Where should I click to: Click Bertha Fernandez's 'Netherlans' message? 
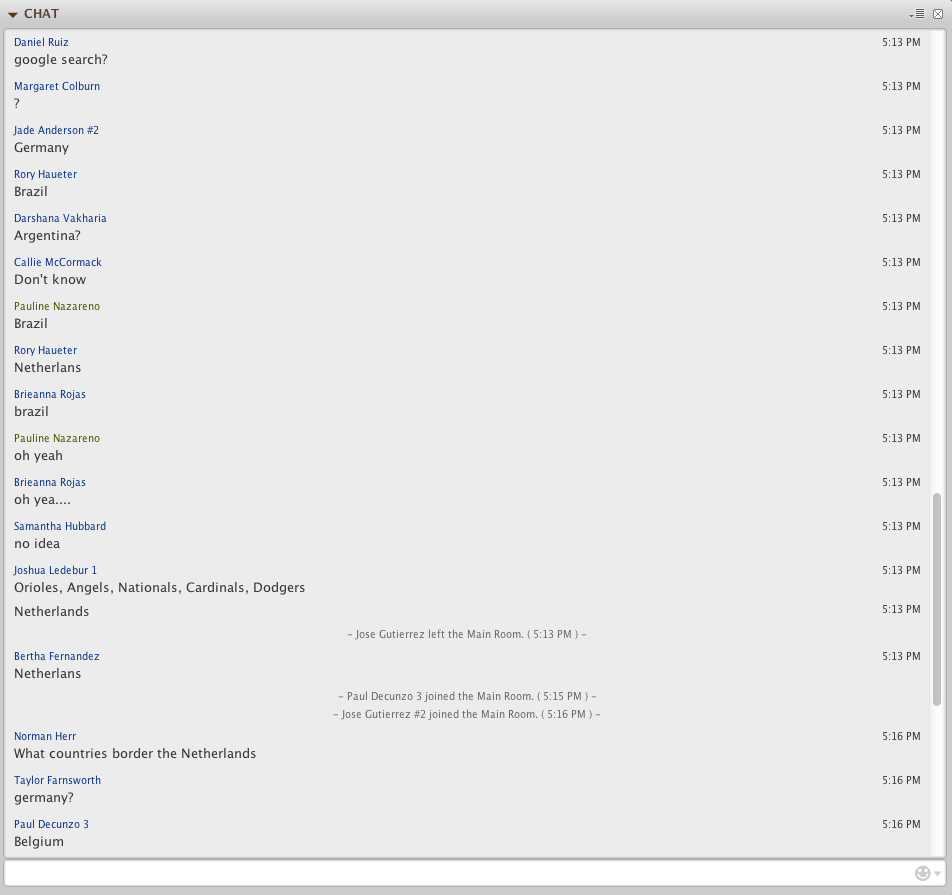click(x=47, y=673)
